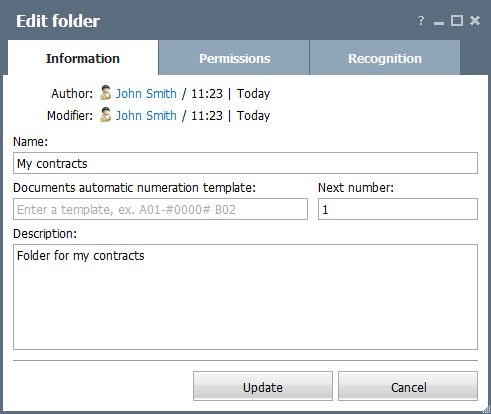Click the help question mark icon

click(421, 21)
